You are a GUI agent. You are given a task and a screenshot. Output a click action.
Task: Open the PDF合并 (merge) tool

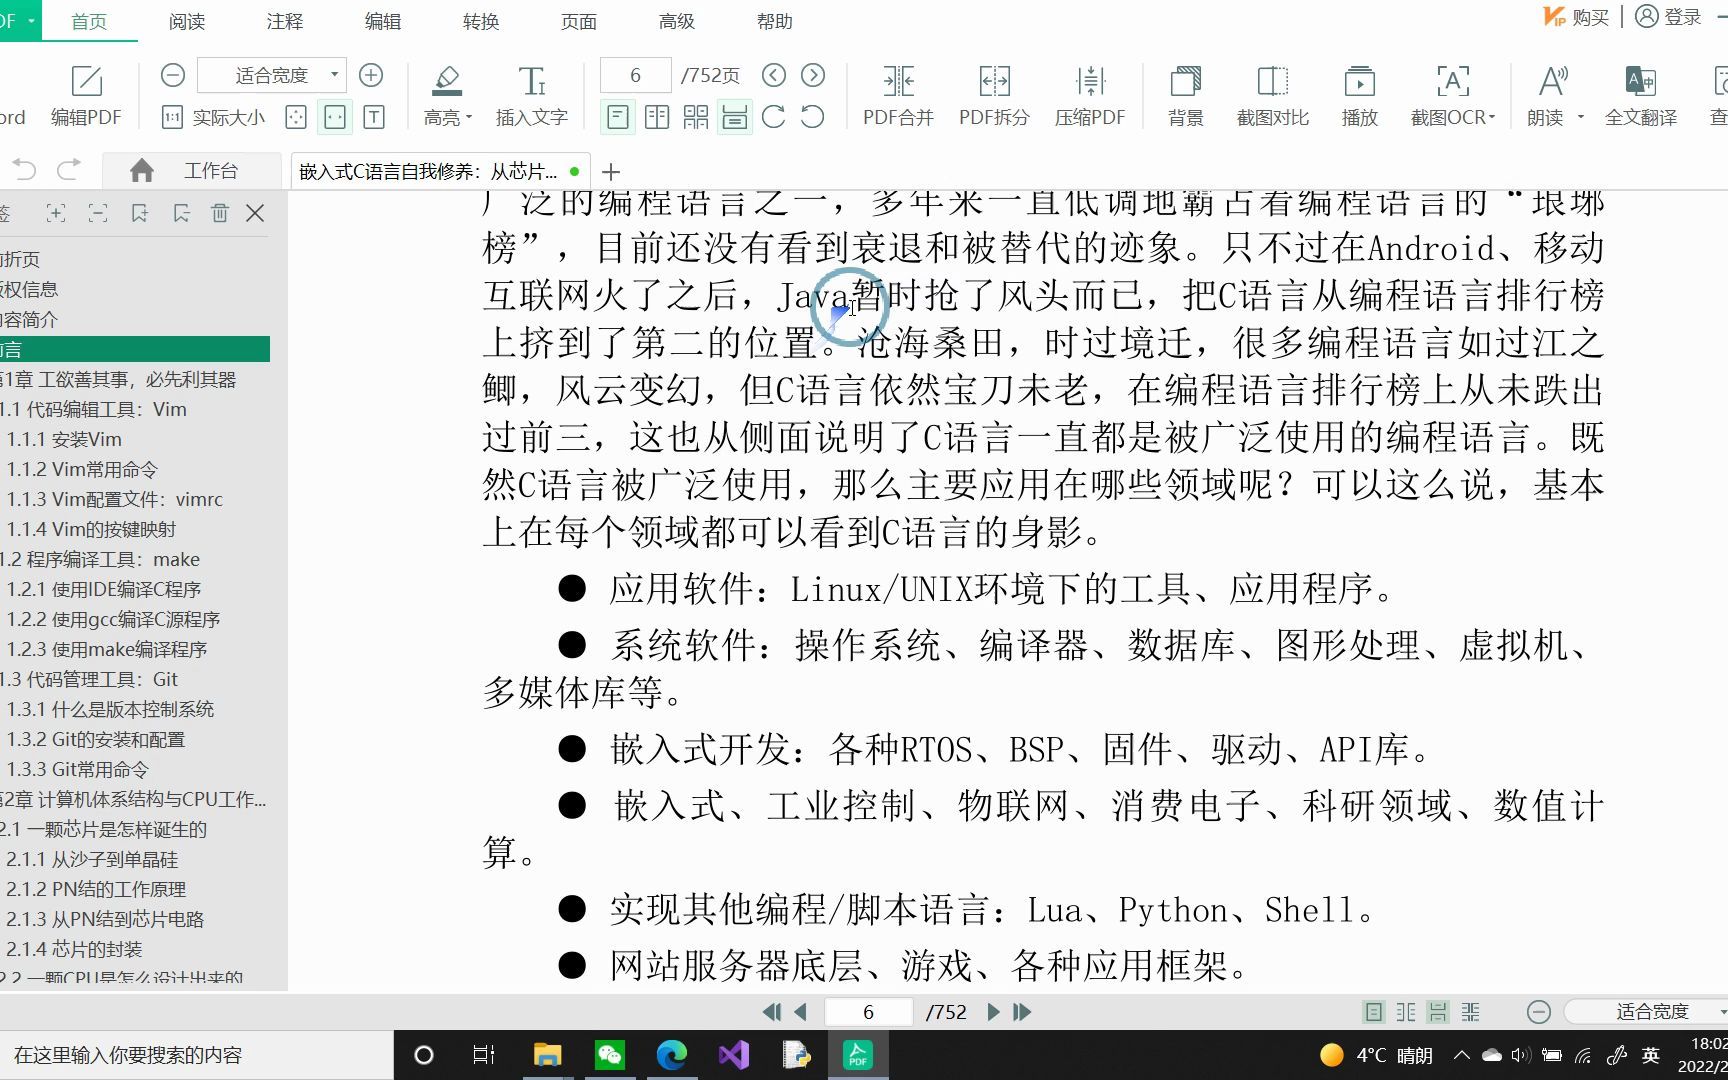[898, 96]
